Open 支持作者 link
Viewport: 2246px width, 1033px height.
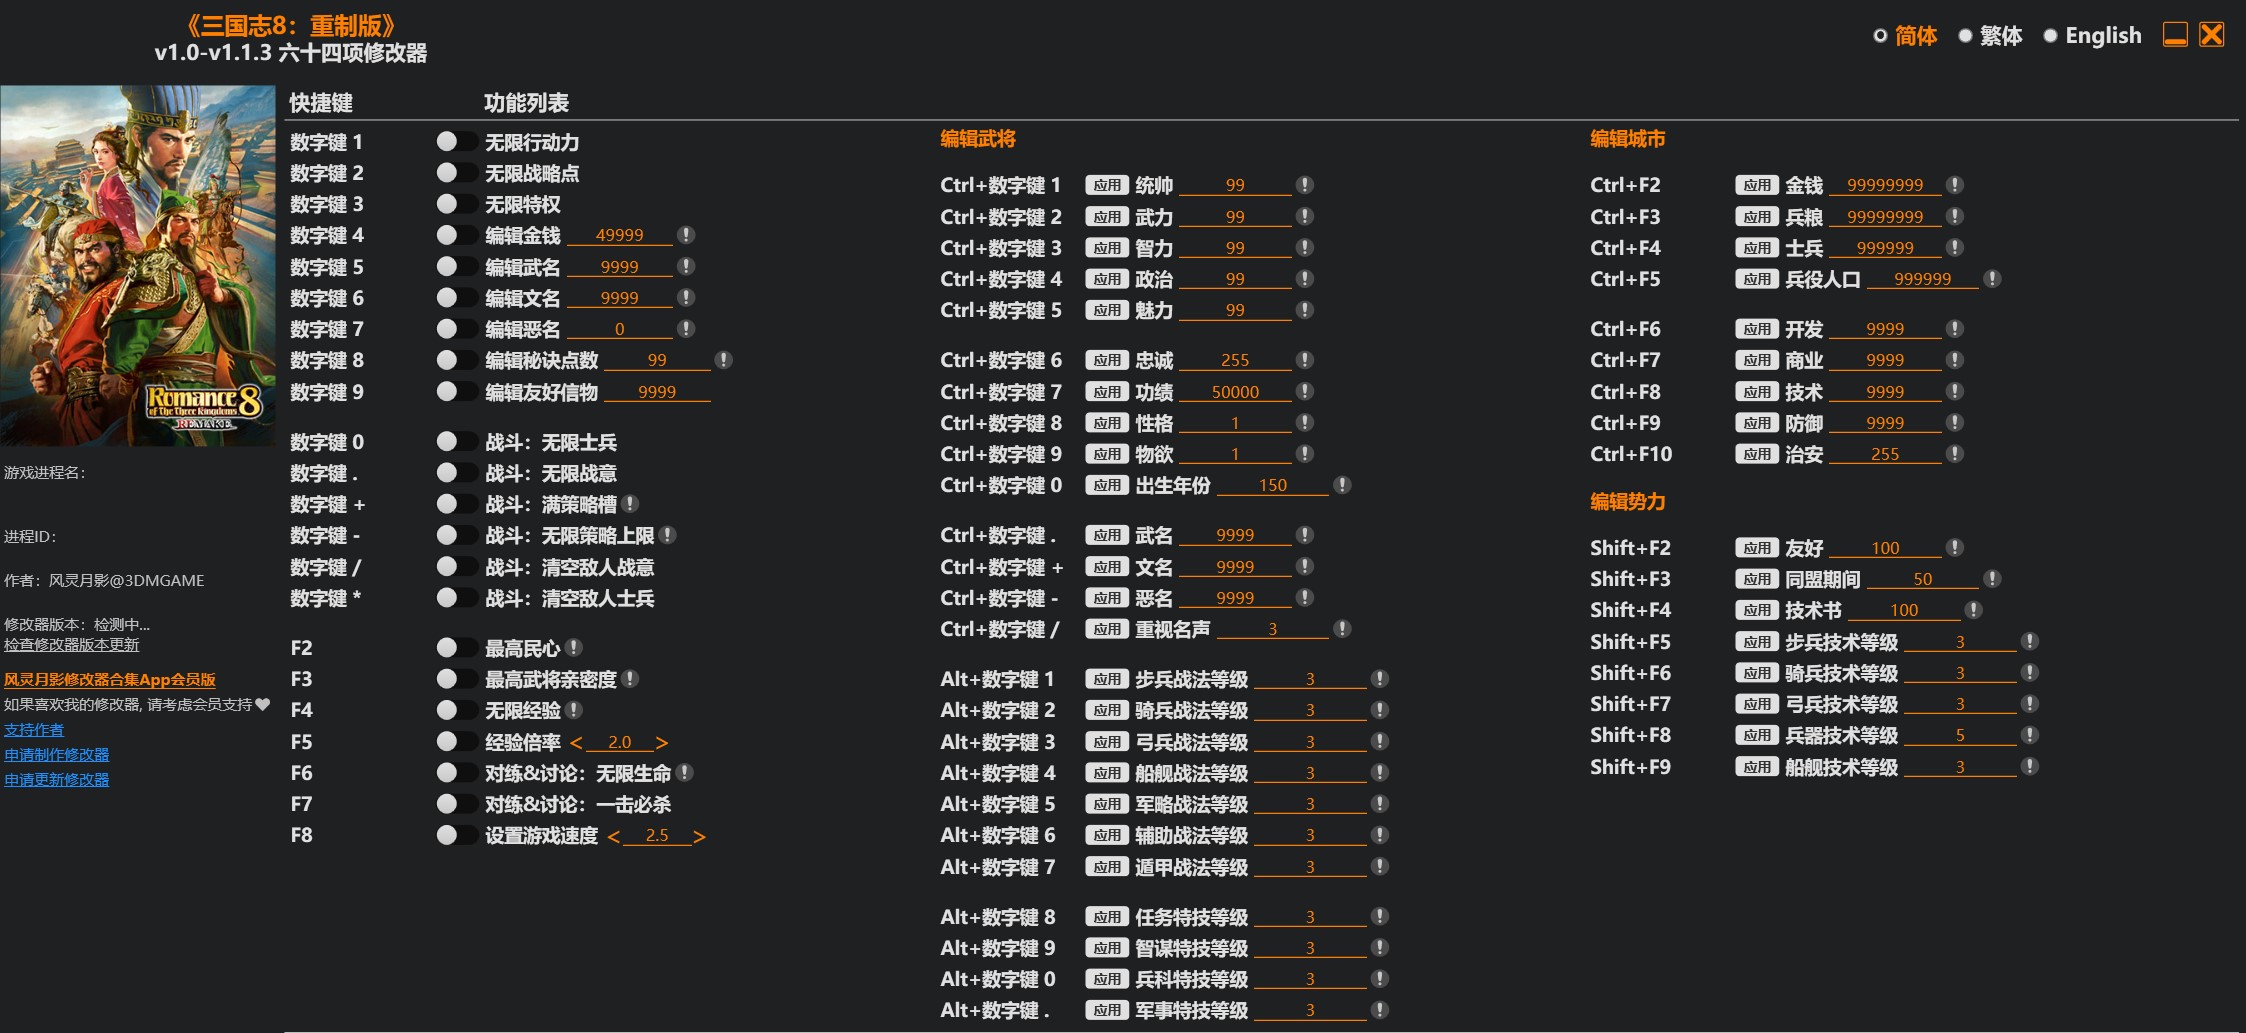point(34,730)
